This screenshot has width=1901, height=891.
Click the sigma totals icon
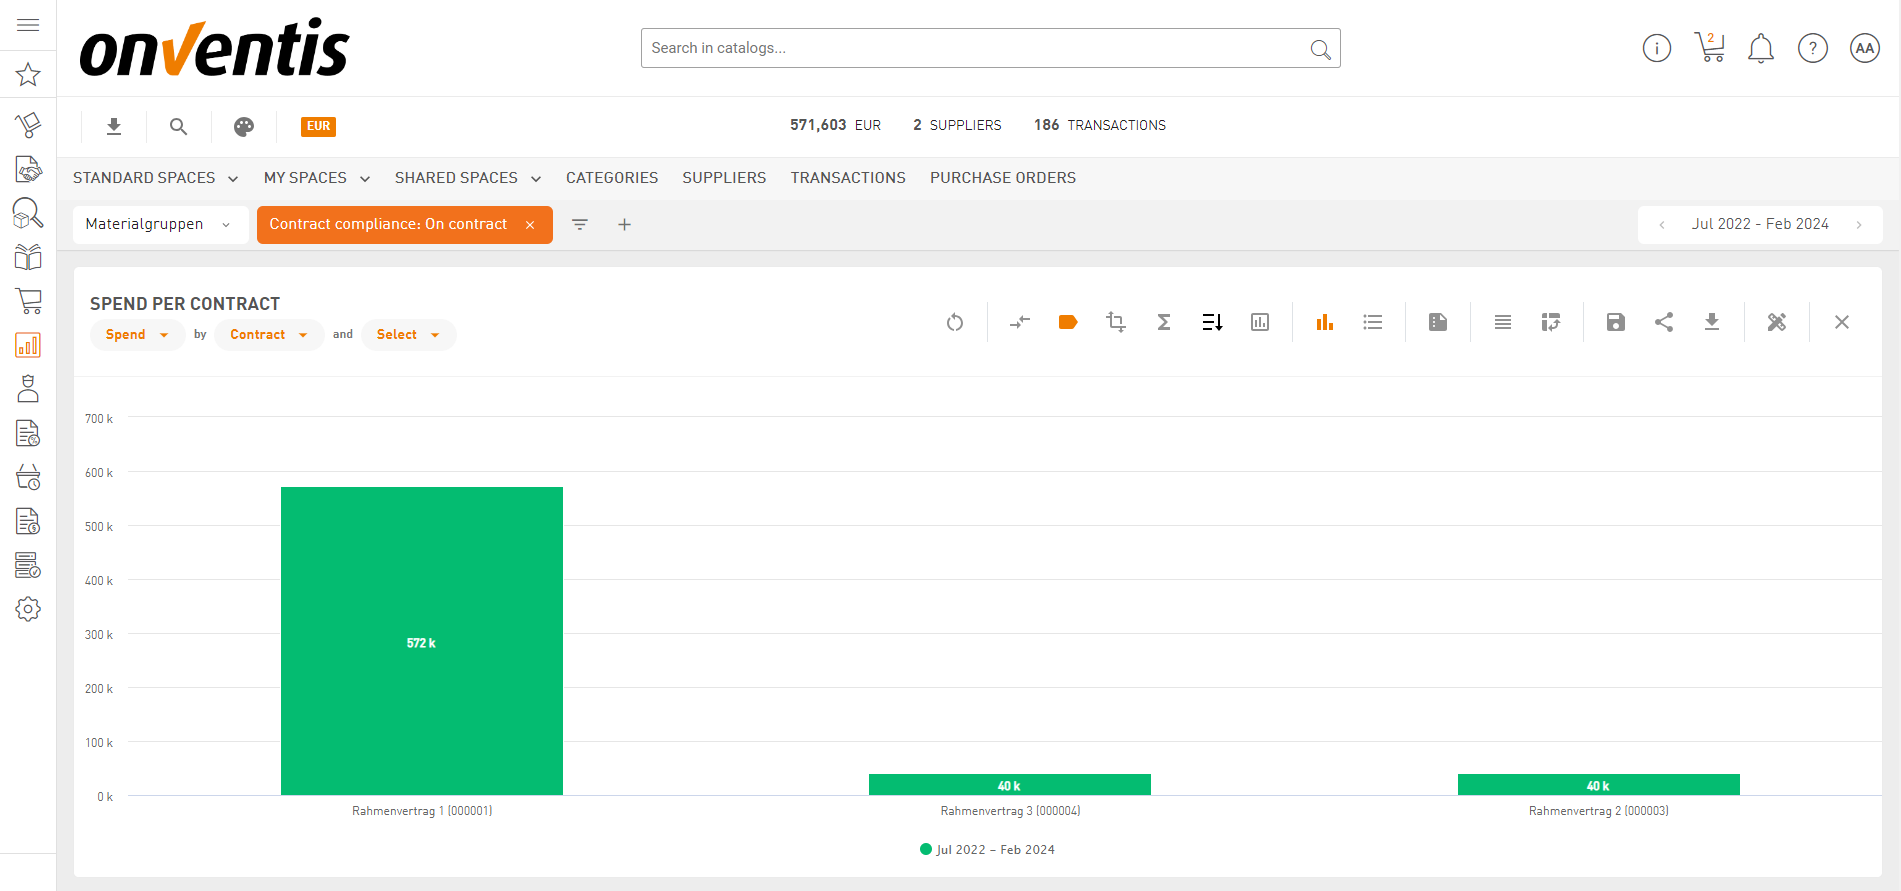point(1164,322)
